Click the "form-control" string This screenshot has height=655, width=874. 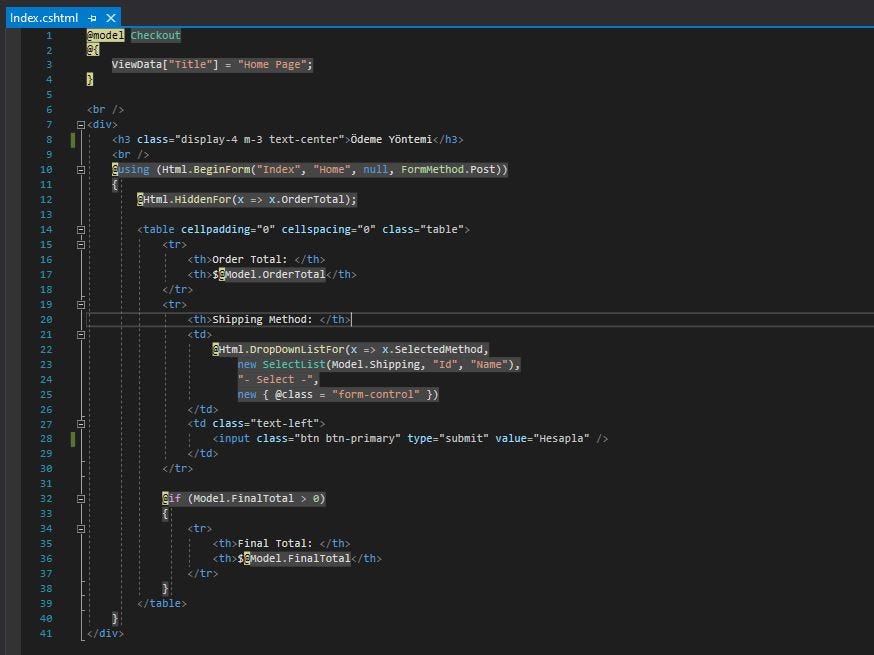coord(376,395)
